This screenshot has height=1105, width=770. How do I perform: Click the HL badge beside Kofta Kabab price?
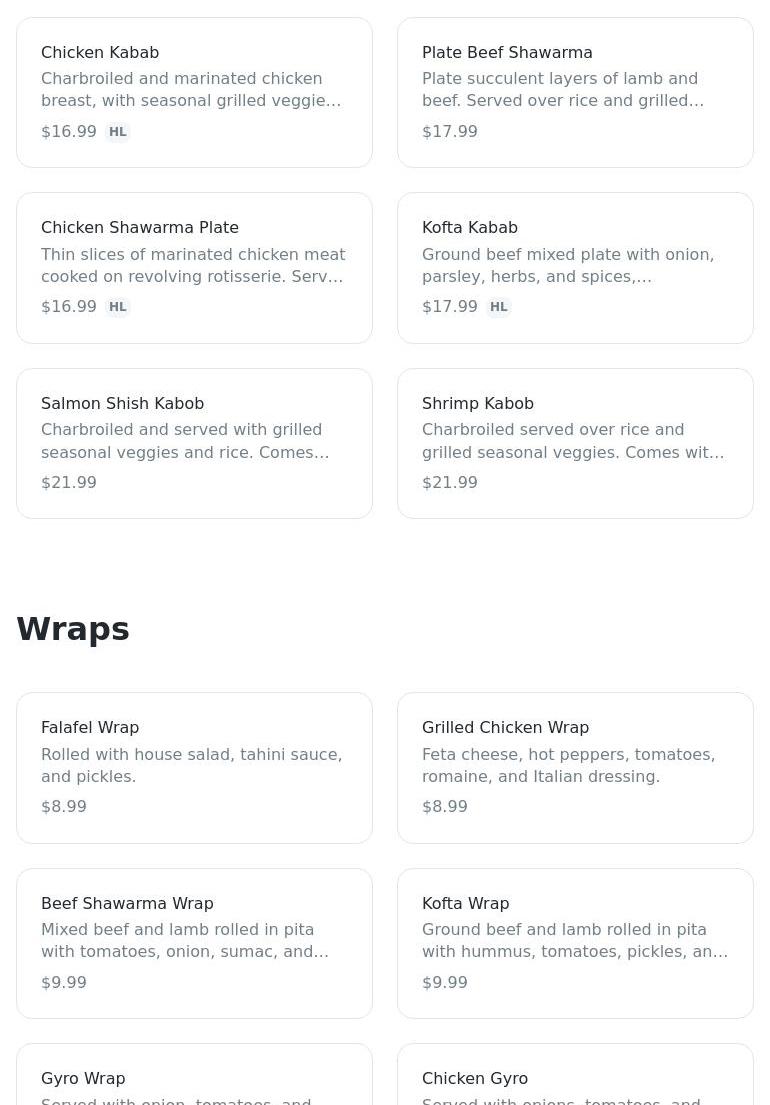499,307
